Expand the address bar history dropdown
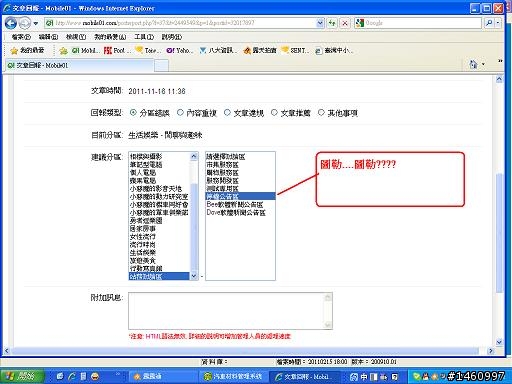The height and width of the screenshot is (384, 512). (x=320, y=23)
